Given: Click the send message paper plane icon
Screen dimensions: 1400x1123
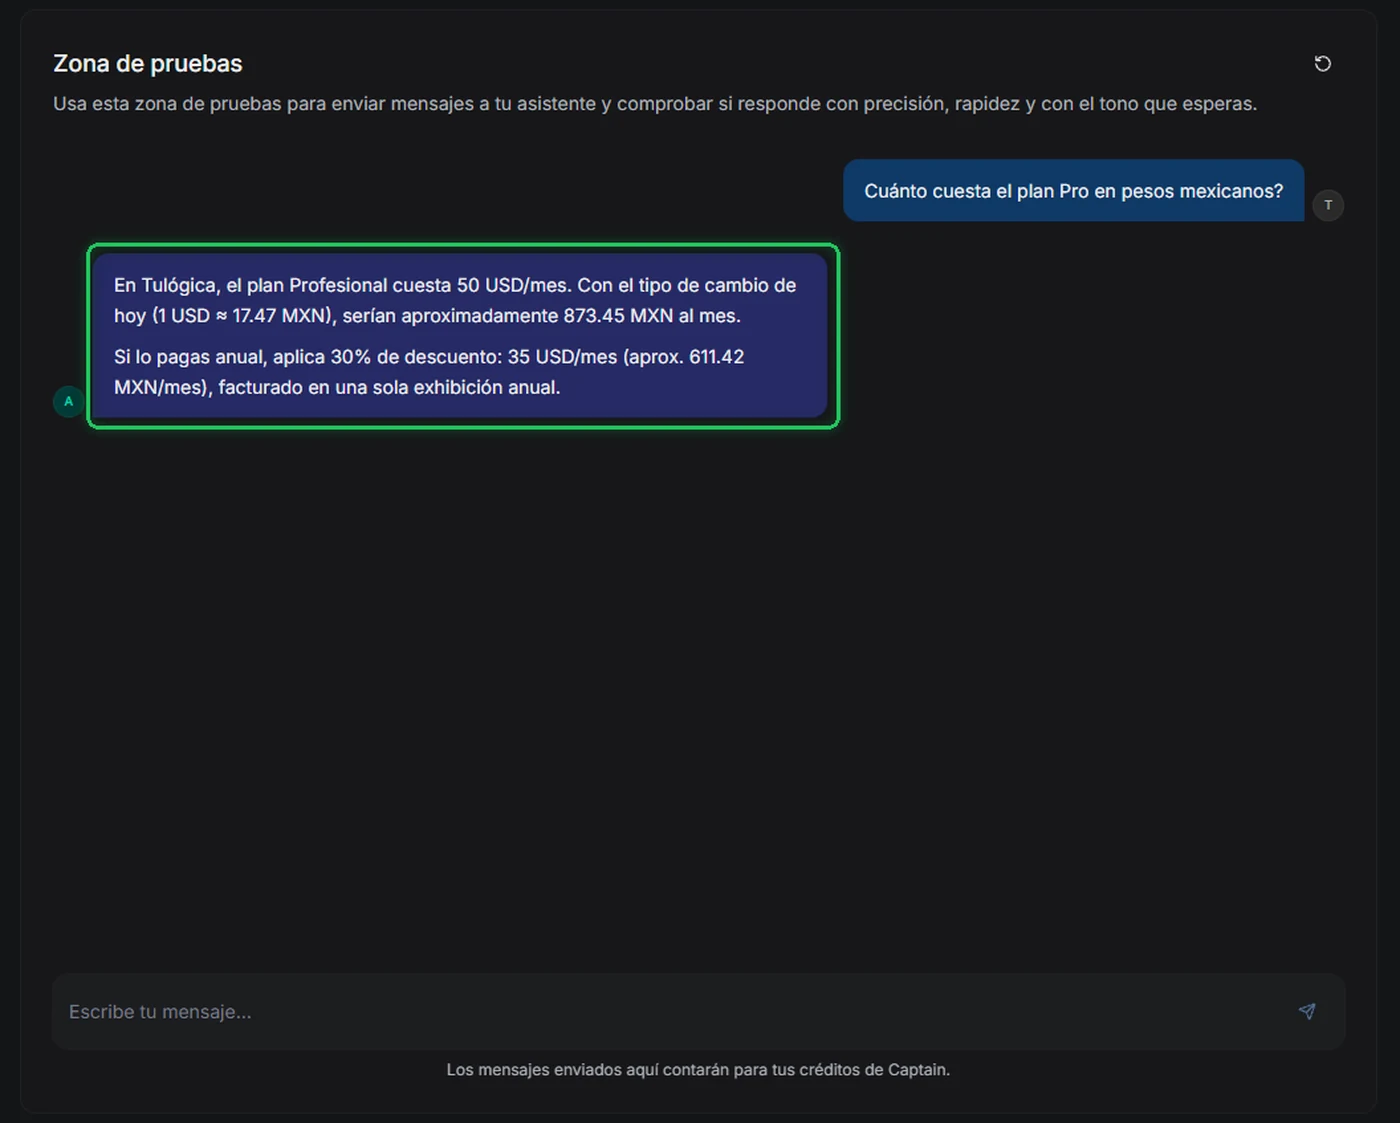Looking at the screenshot, I should [1307, 1011].
